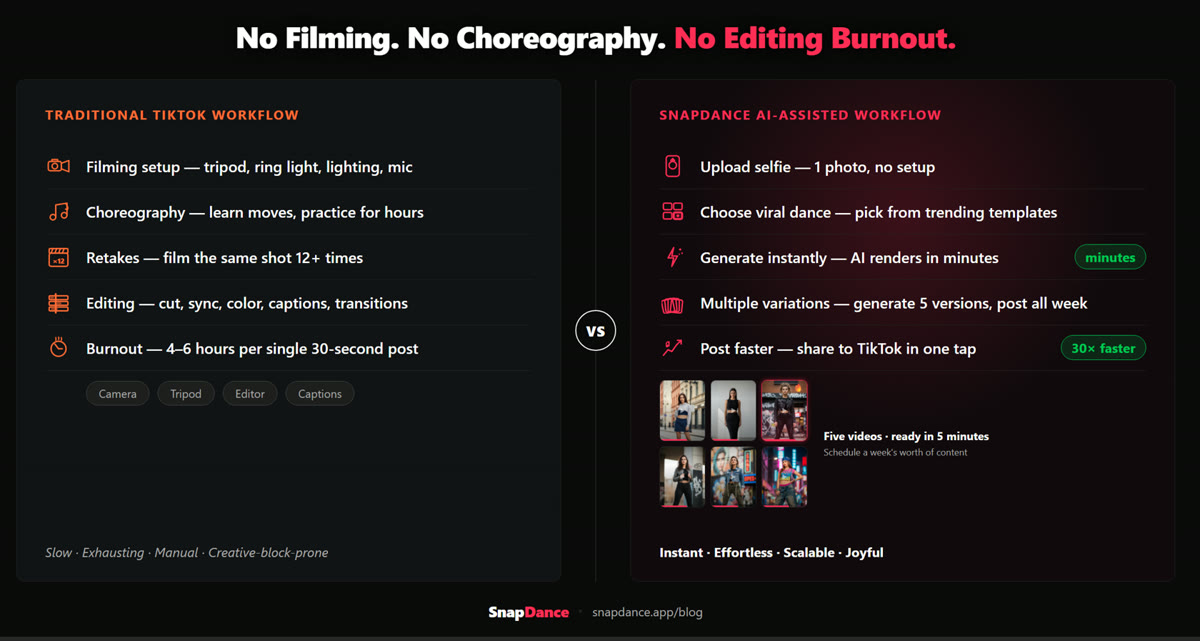This screenshot has height=641, width=1200.
Task: Click the SnapDance AI-Assisted Workflow heading
Action: click(x=800, y=115)
